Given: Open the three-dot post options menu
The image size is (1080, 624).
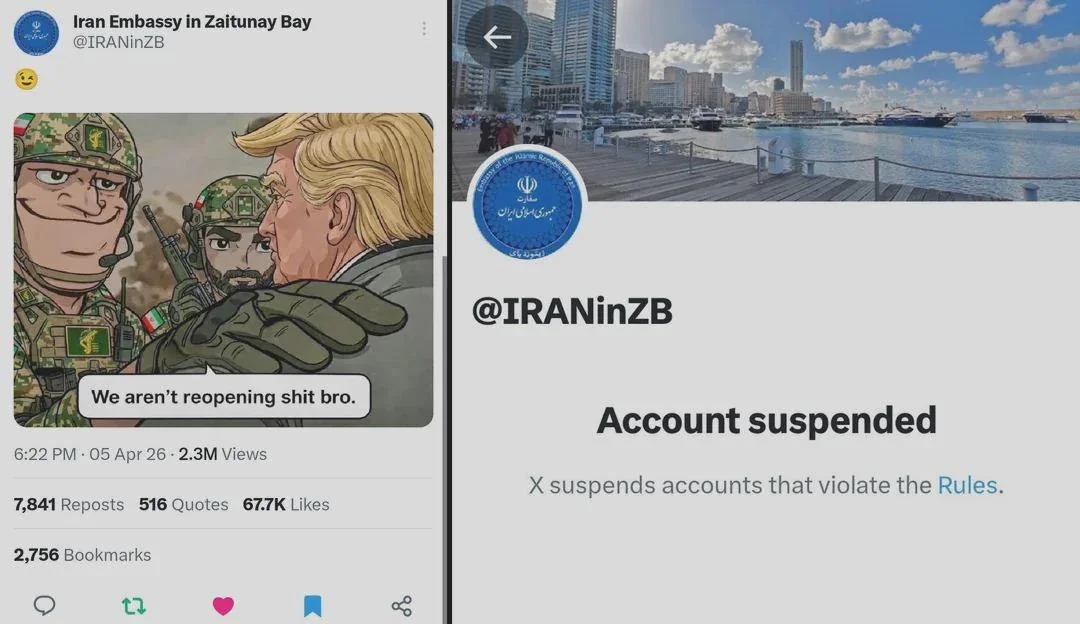Looking at the screenshot, I should (x=424, y=28).
